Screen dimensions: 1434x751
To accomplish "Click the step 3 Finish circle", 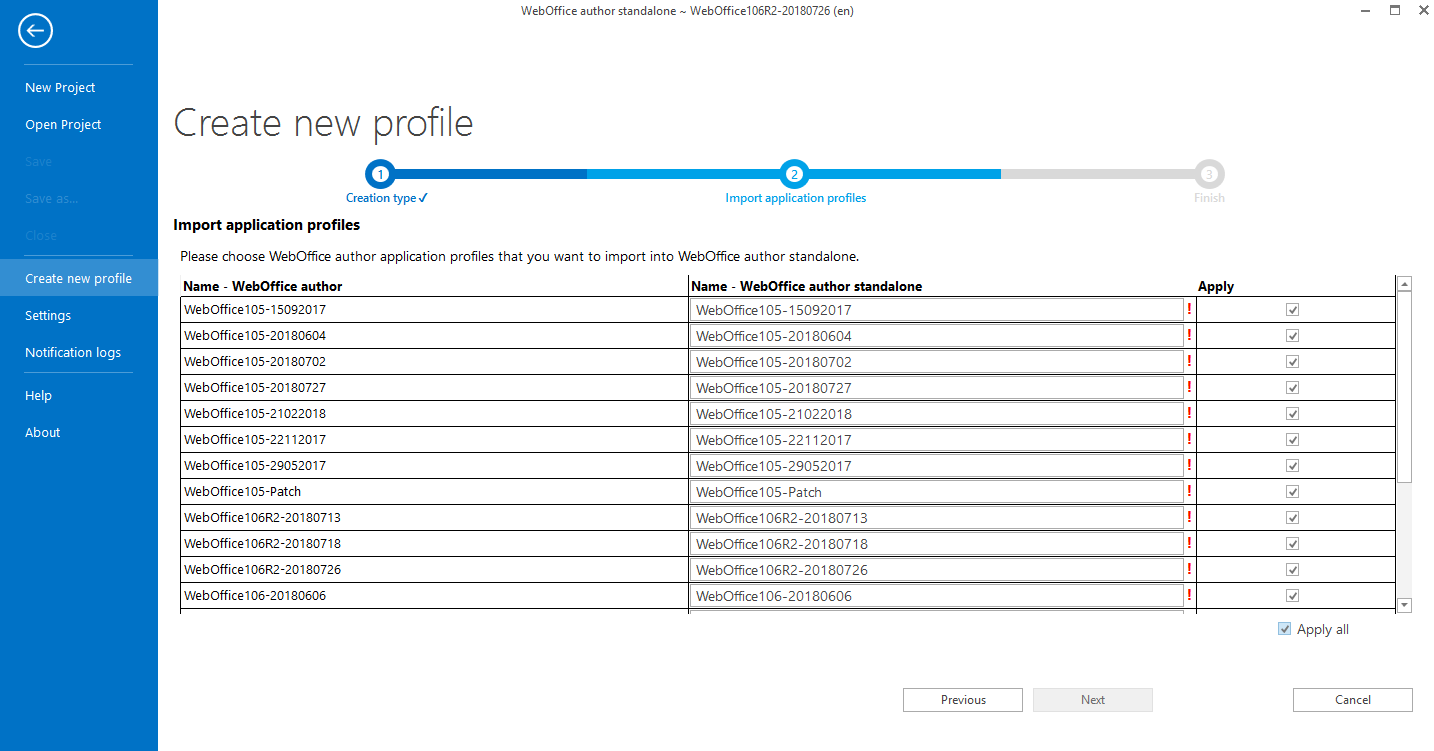I will (x=1209, y=173).
